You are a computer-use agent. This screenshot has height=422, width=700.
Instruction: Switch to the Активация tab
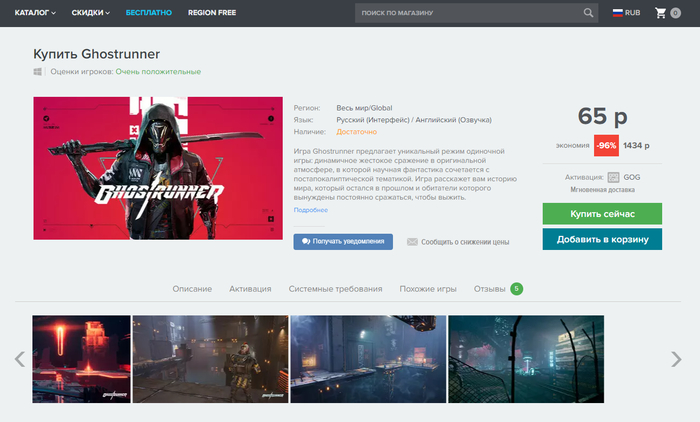click(x=250, y=289)
